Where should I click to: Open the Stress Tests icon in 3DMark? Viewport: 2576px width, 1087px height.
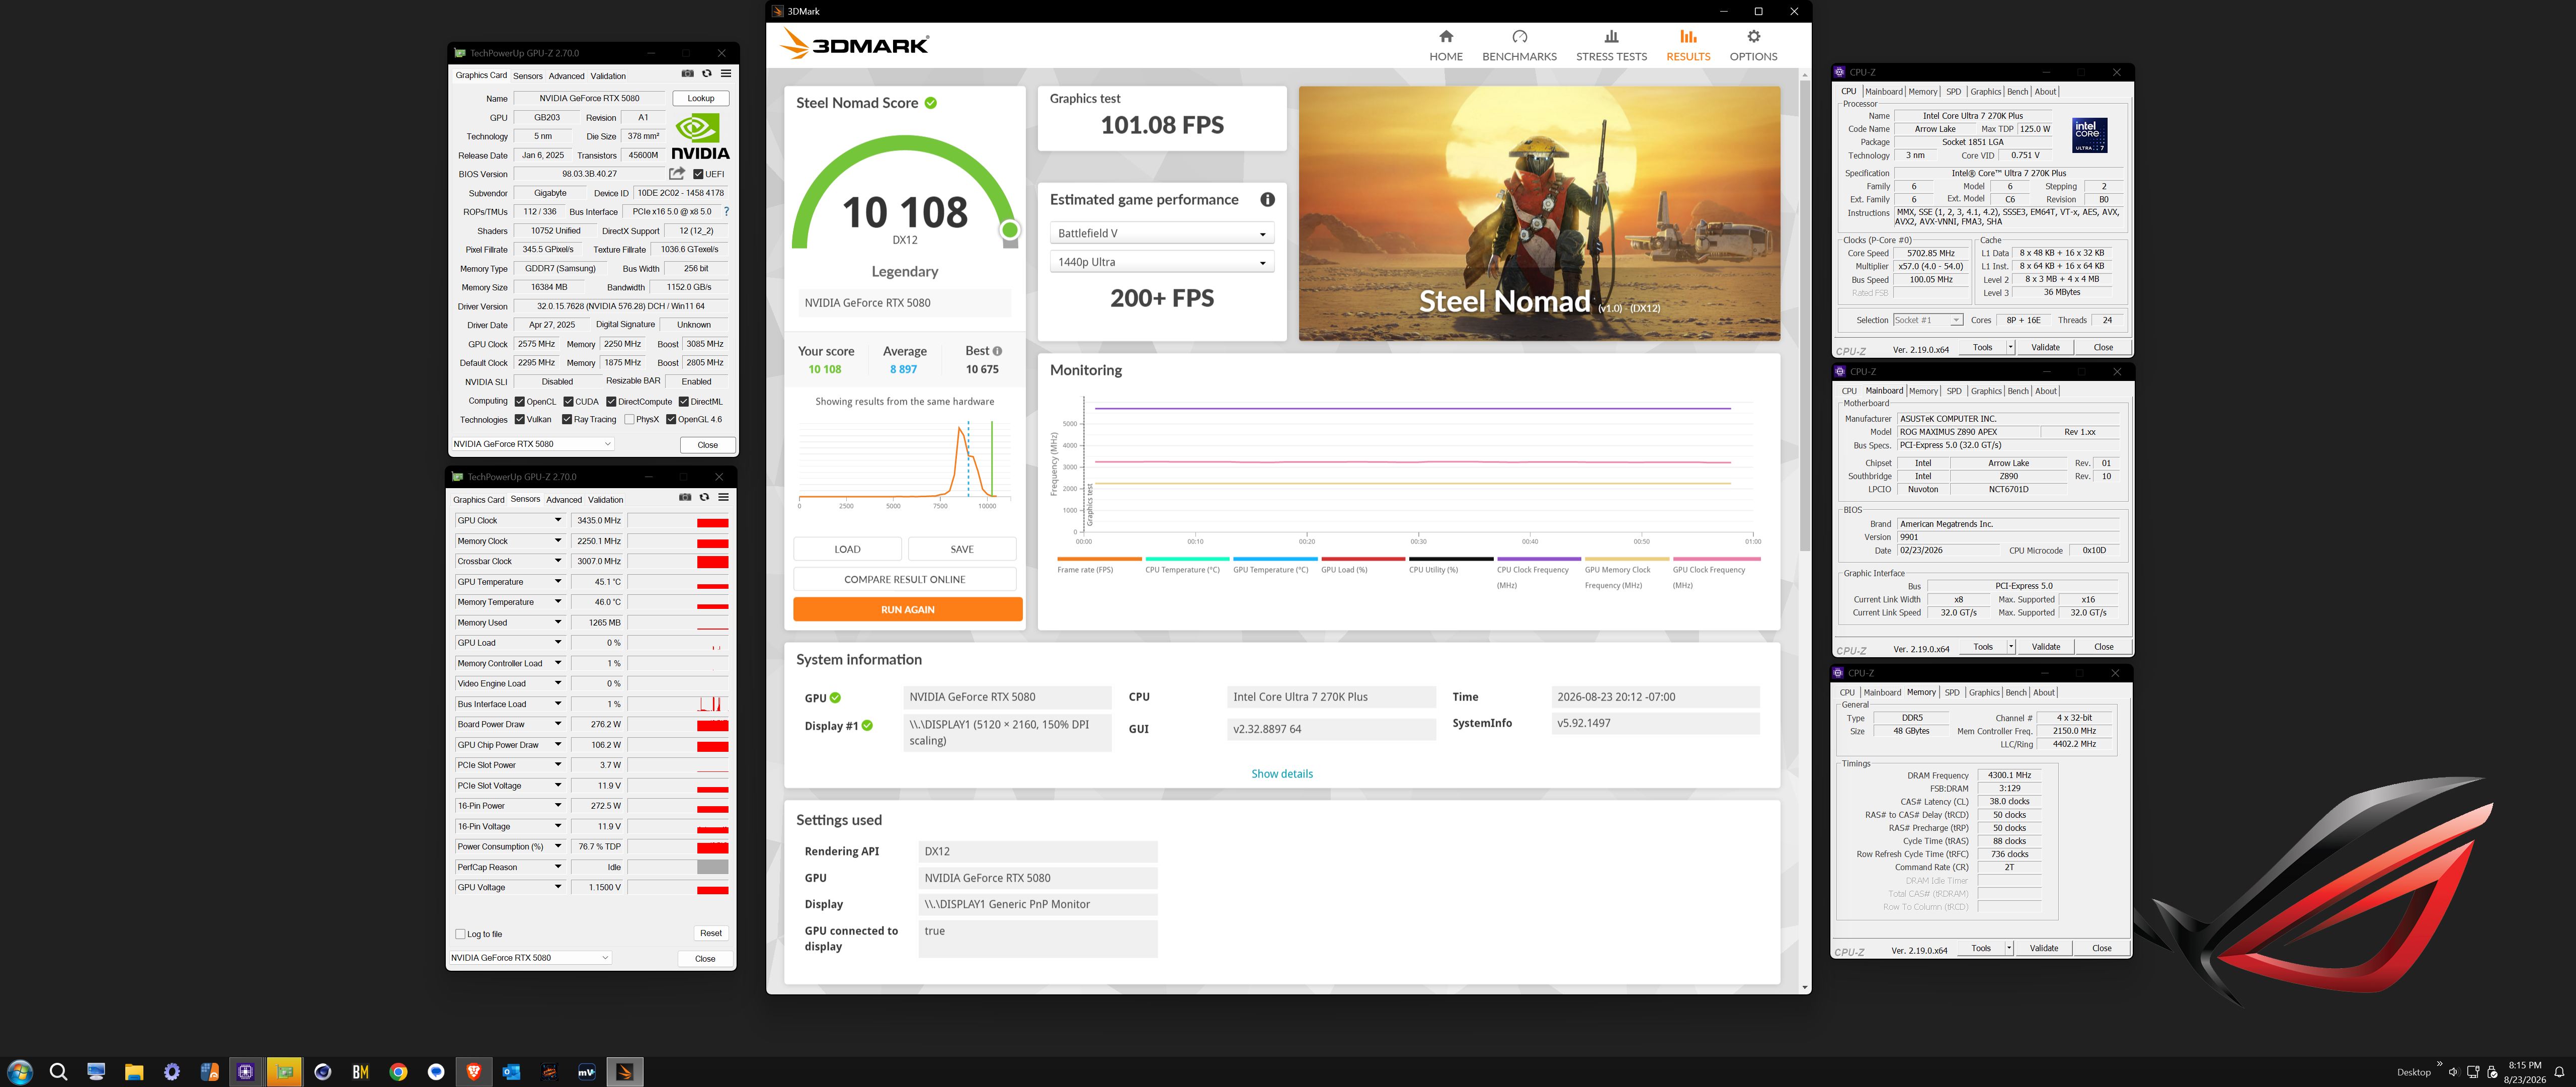click(x=1611, y=37)
